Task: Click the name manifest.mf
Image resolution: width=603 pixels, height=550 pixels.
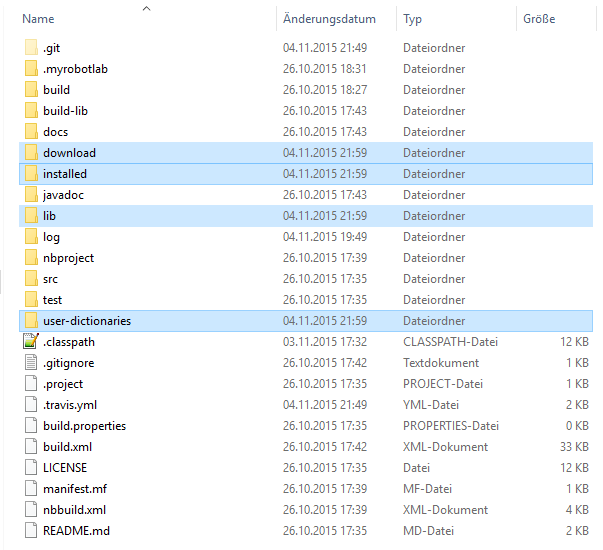Action: pyautogui.click(x=75, y=488)
